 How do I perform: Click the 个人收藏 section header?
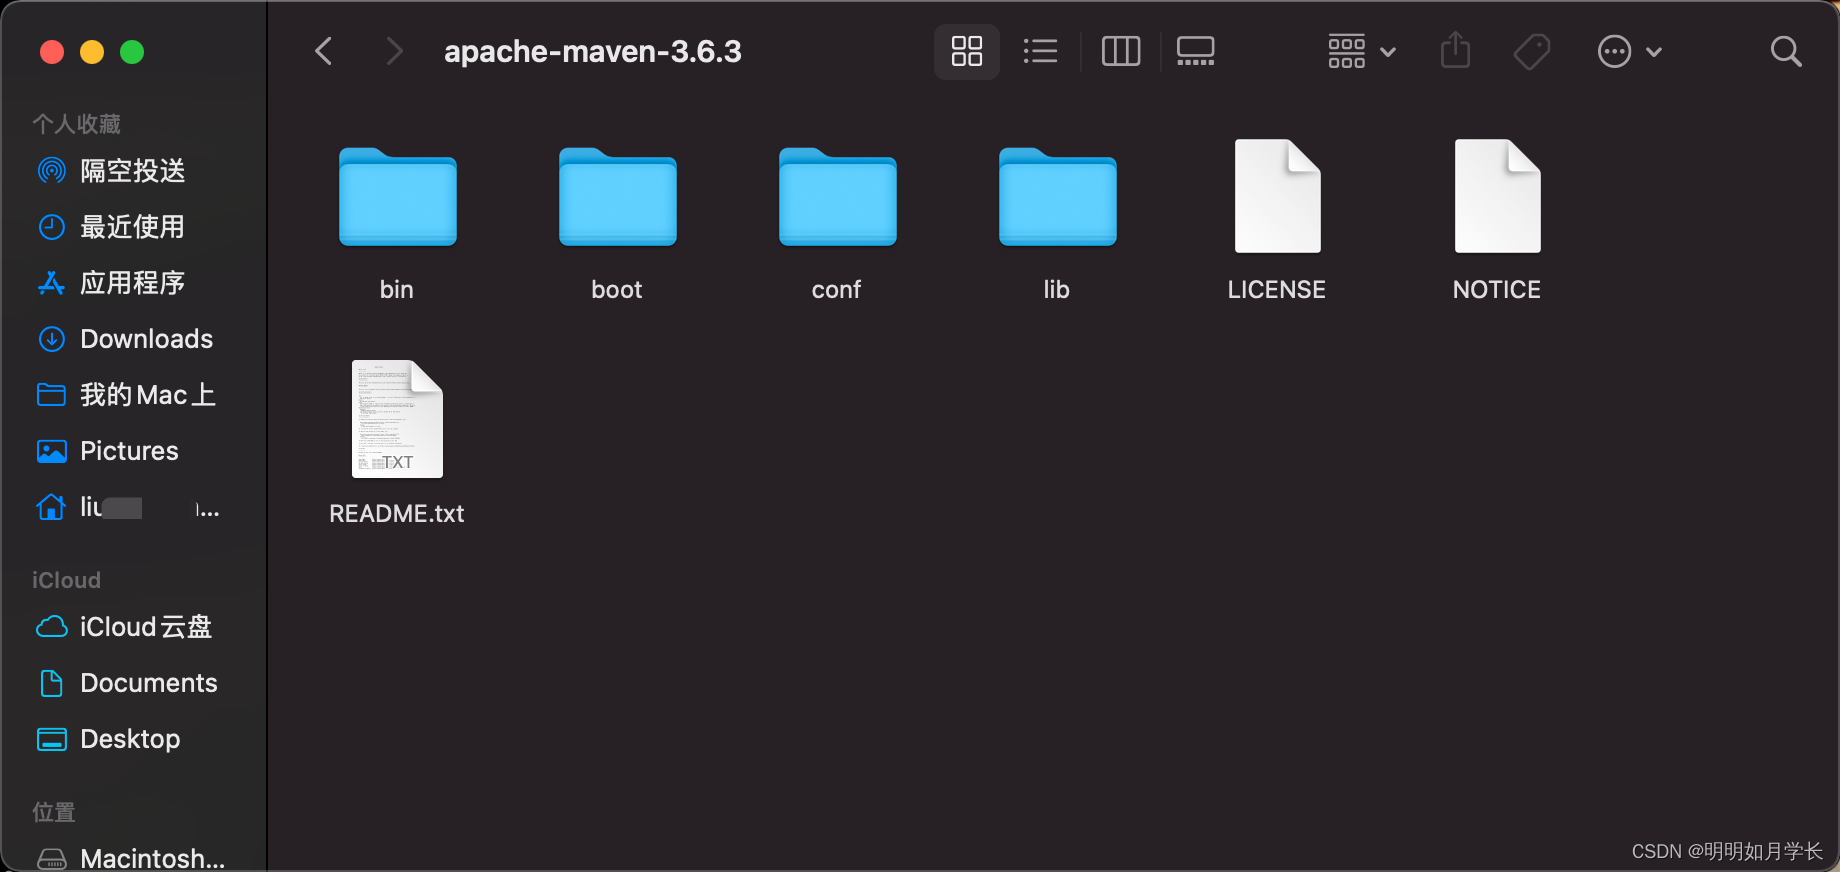77,124
